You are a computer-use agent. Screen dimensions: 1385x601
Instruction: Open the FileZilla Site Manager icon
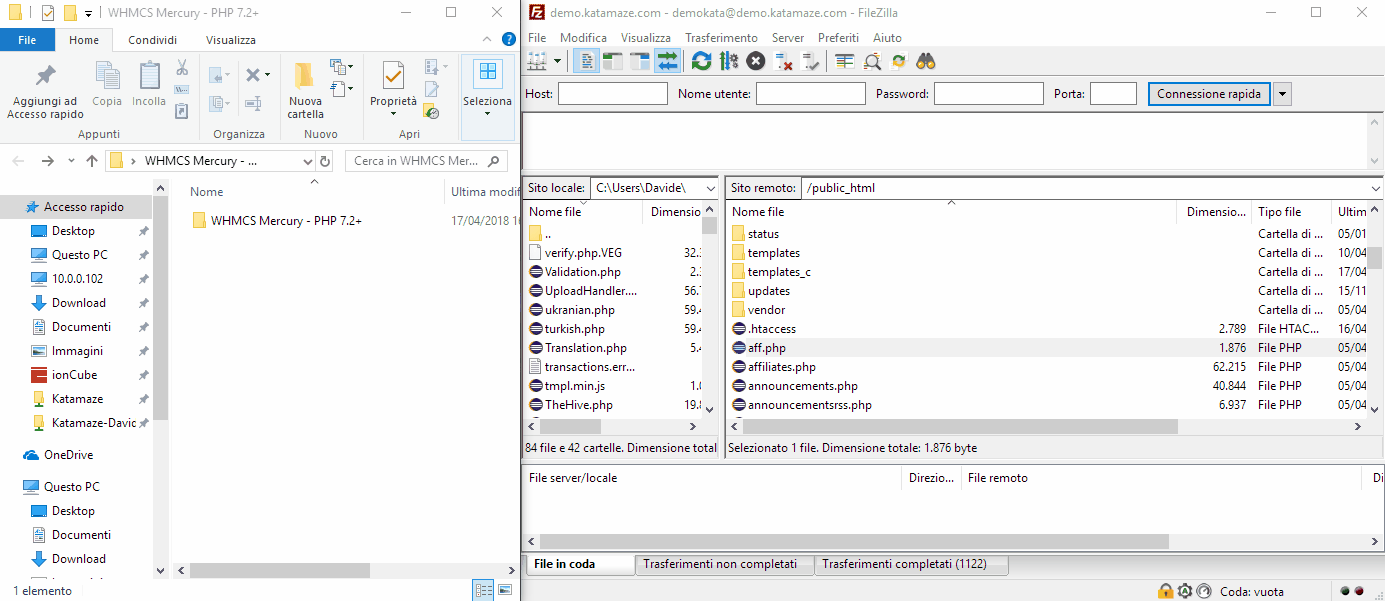click(537, 61)
